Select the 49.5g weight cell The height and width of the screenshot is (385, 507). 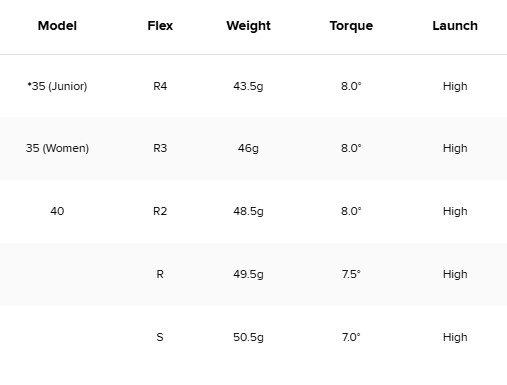(x=248, y=274)
